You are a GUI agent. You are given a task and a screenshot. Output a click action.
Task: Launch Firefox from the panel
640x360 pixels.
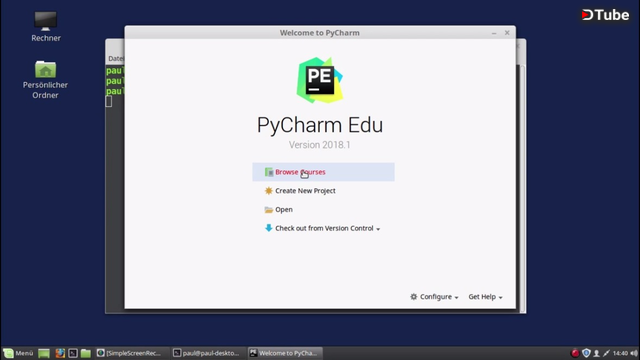tap(60, 353)
